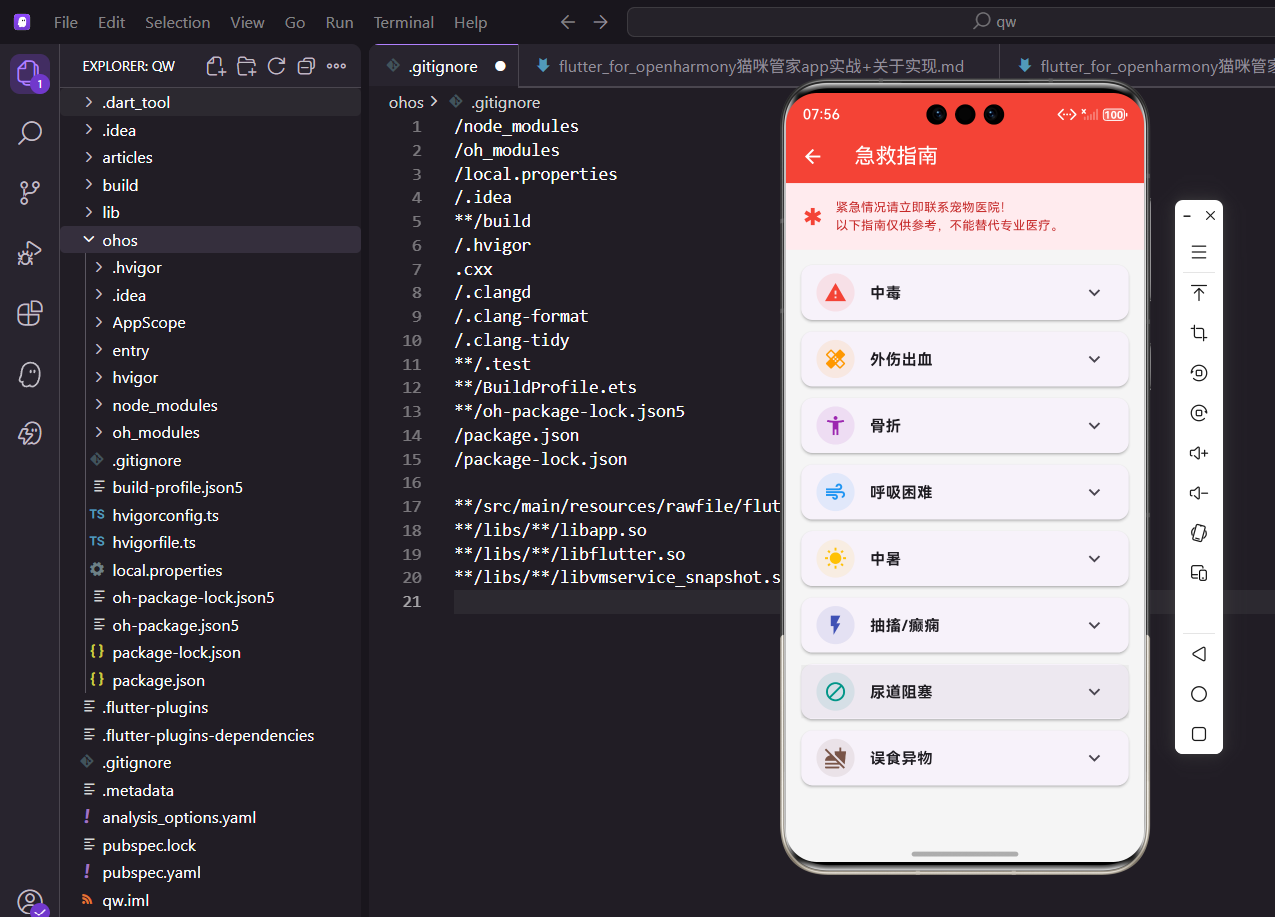This screenshot has height=917, width=1275.
Task: Open the Run and Debug icon
Action: [x=29, y=253]
